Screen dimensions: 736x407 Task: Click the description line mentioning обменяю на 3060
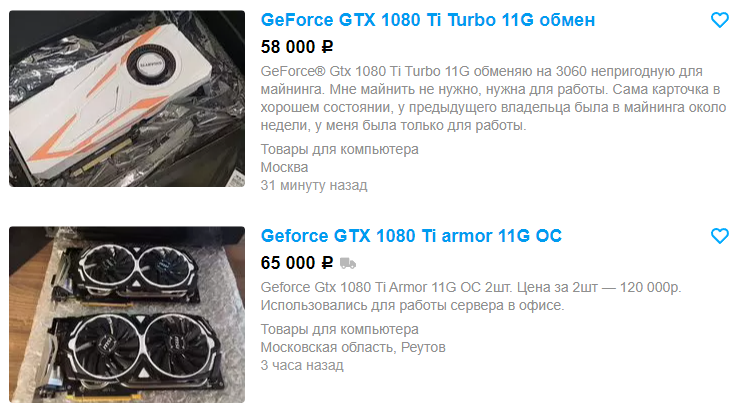pos(482,71)
